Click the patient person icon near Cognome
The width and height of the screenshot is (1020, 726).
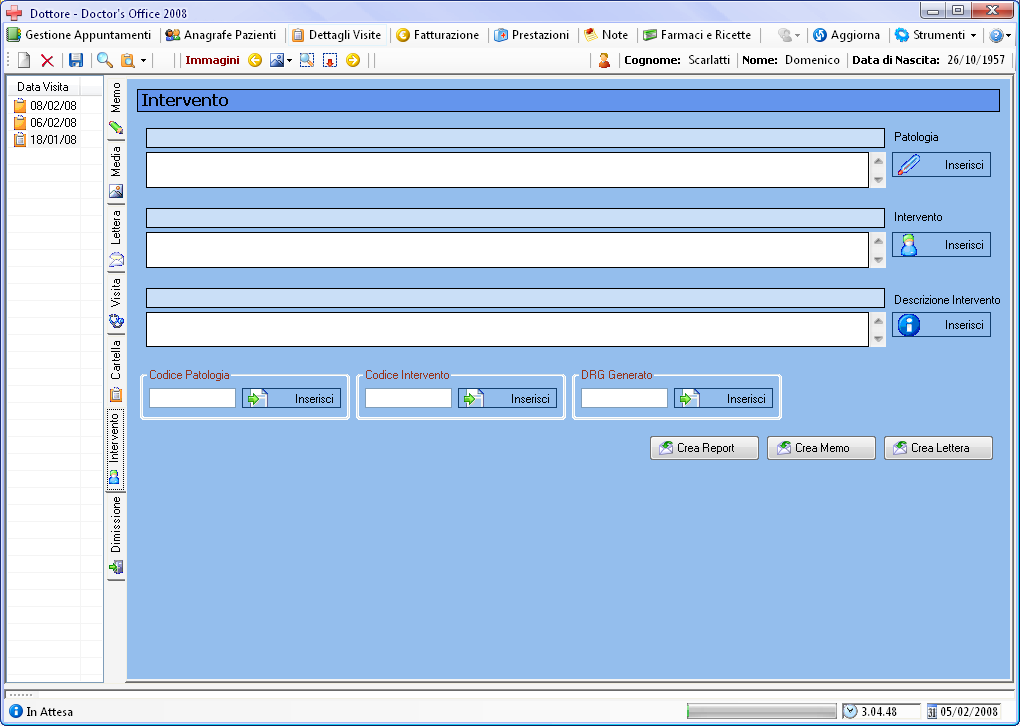pyautogui.click(x=604, y=60)
